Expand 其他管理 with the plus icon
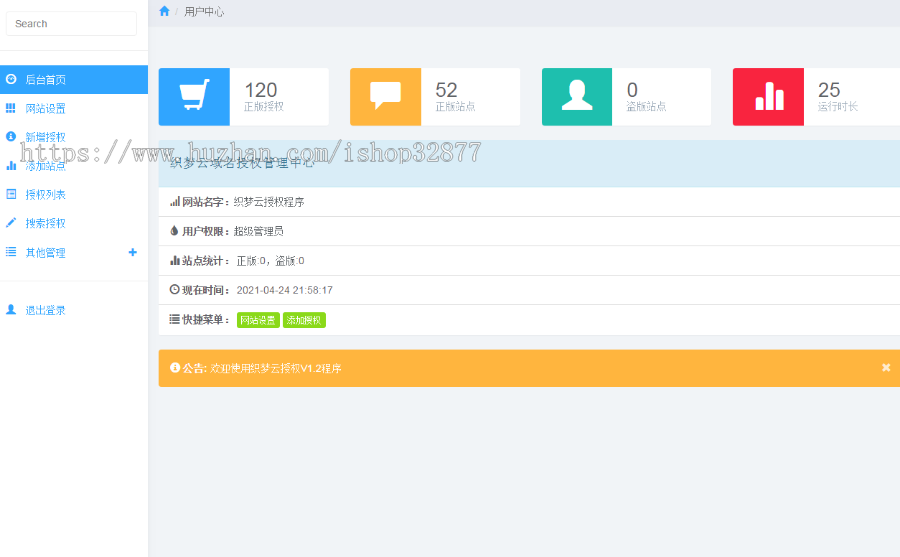This screenshot has height=557, width=900. (x=133, y=252)
